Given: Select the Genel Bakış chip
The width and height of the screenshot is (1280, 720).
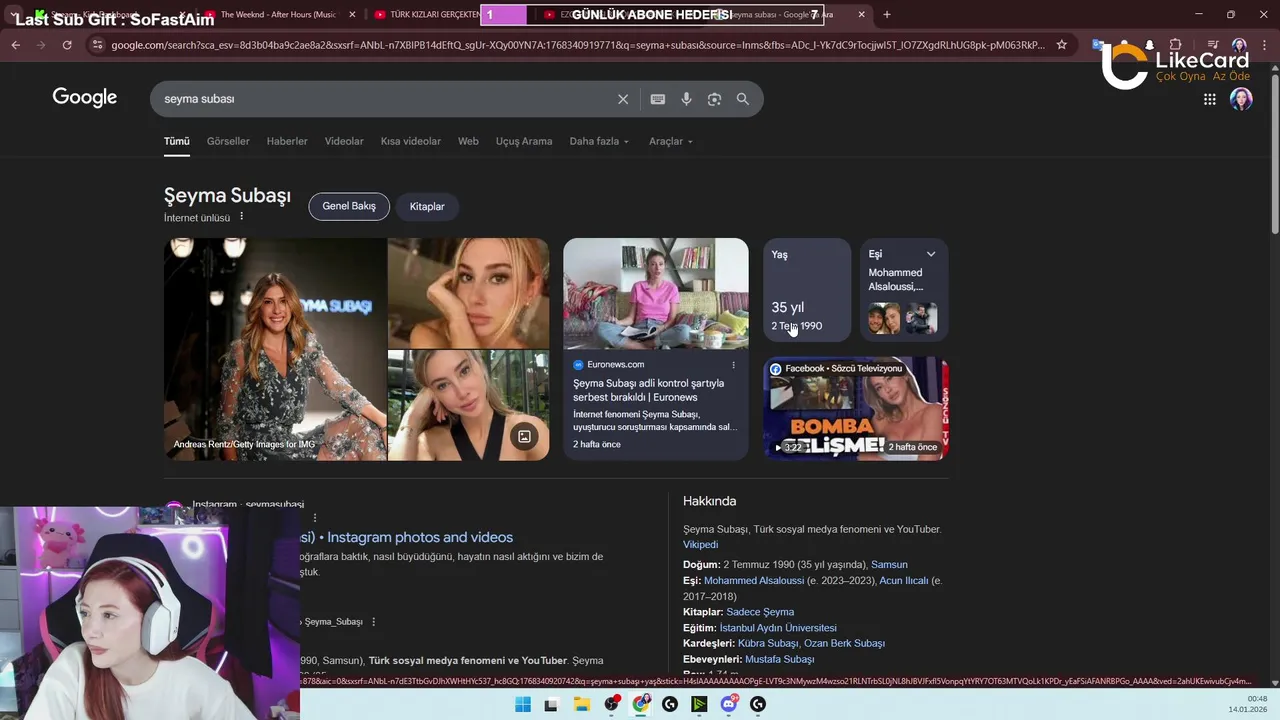Looking at the screenshot, I should pos(349,206).
